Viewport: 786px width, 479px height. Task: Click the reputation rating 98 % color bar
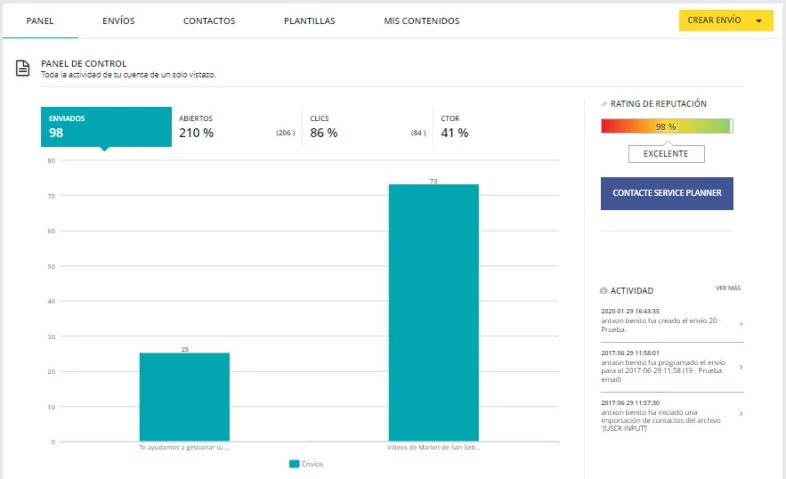point(667,126)
